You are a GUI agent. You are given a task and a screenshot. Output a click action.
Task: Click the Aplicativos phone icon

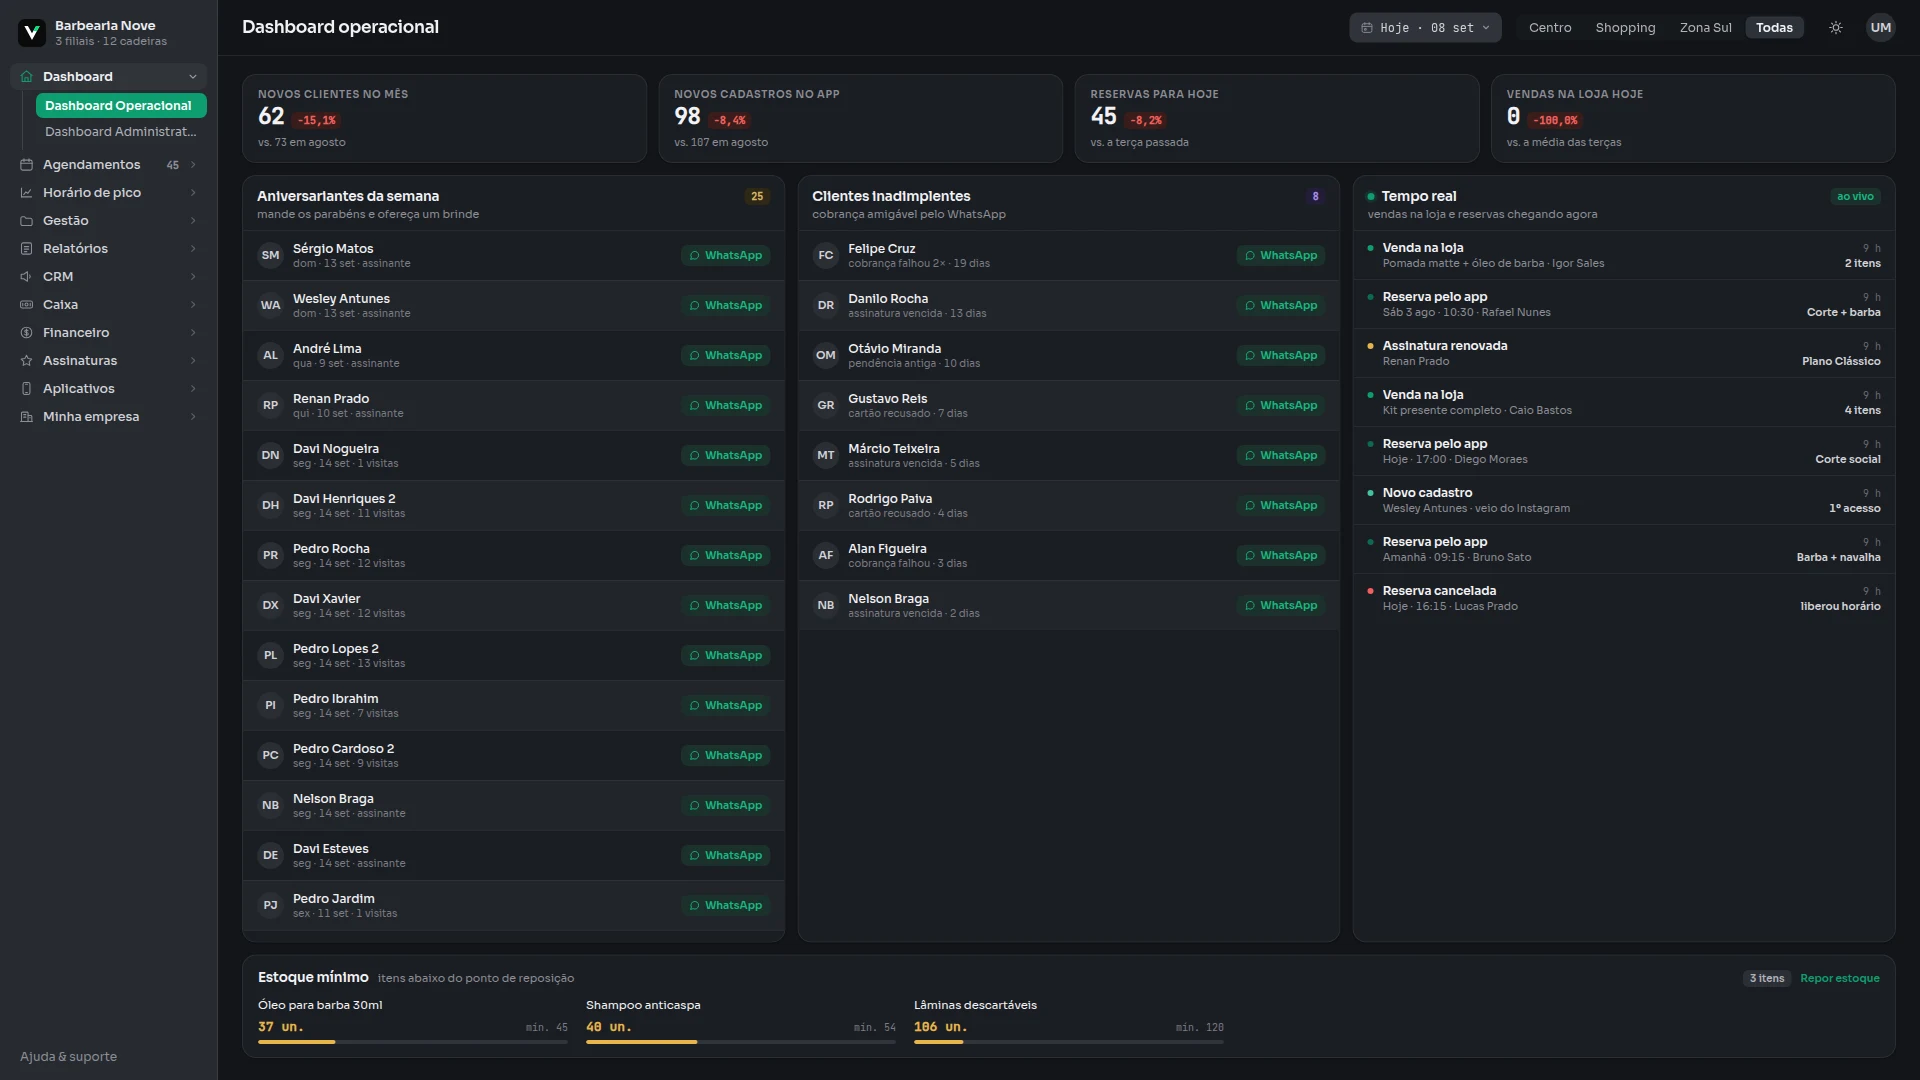pyautogui.click(x=26, y=389)
